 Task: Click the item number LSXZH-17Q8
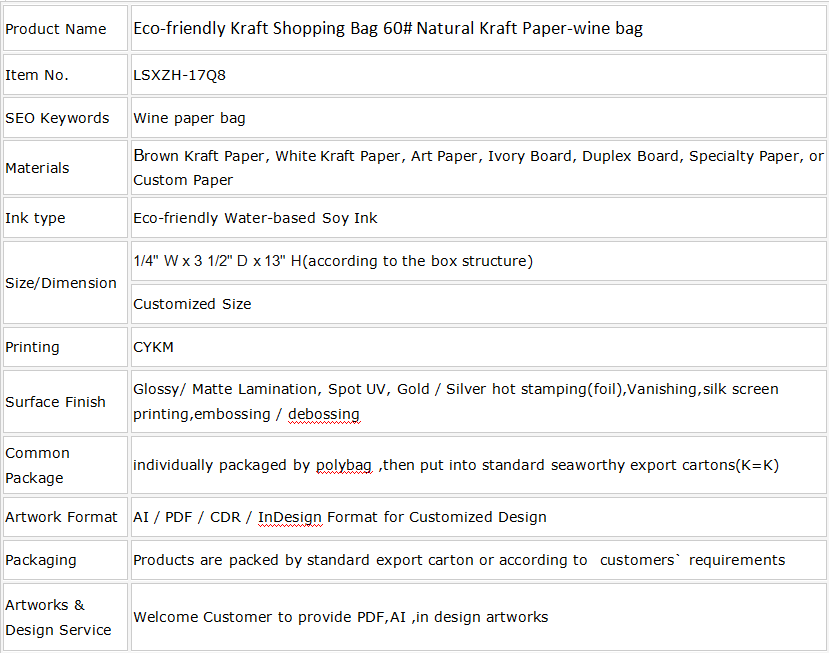pyautogui.click(x=179, y=75)
